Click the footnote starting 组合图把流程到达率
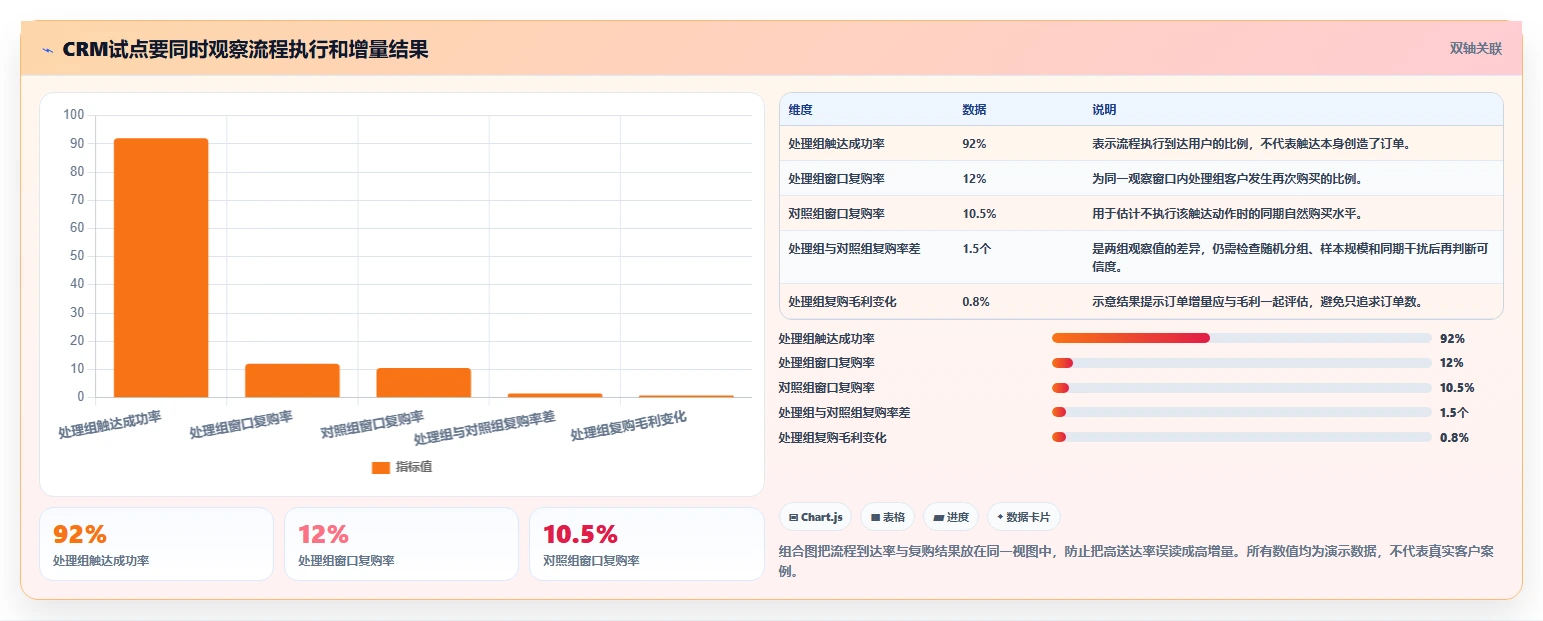Viewport: 1543px width, 621px height. coord(1137,561)
